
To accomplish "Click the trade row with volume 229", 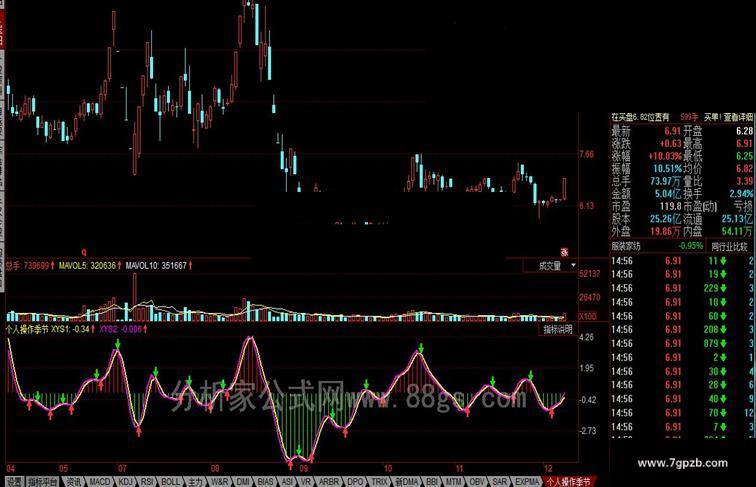I will [682, 288].
